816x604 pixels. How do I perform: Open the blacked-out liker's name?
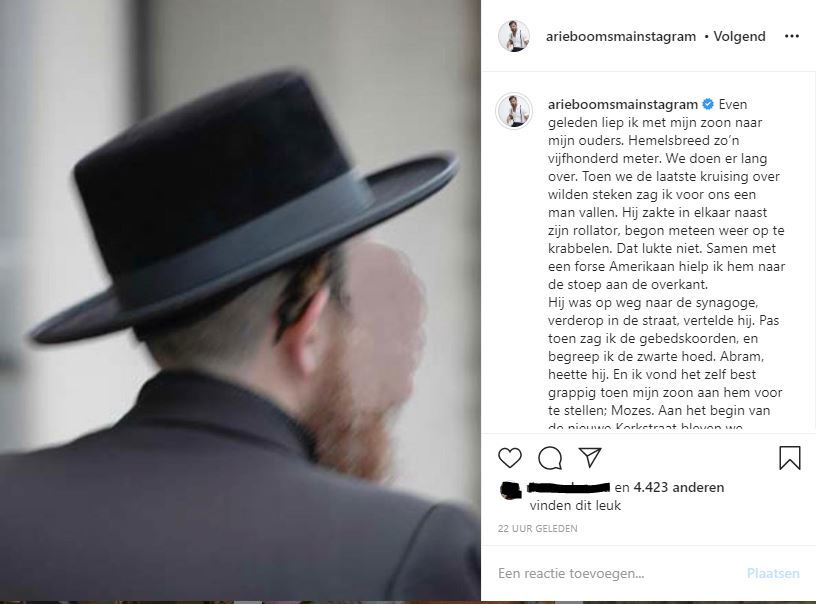point(568,487)
